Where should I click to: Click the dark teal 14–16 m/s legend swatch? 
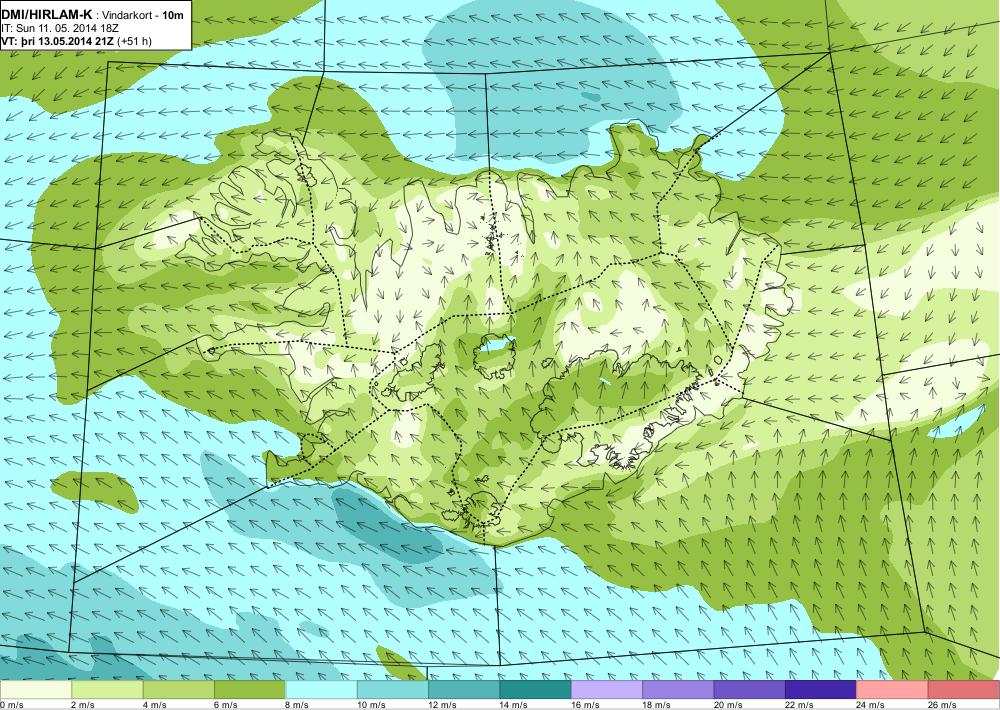pos(536,690)
